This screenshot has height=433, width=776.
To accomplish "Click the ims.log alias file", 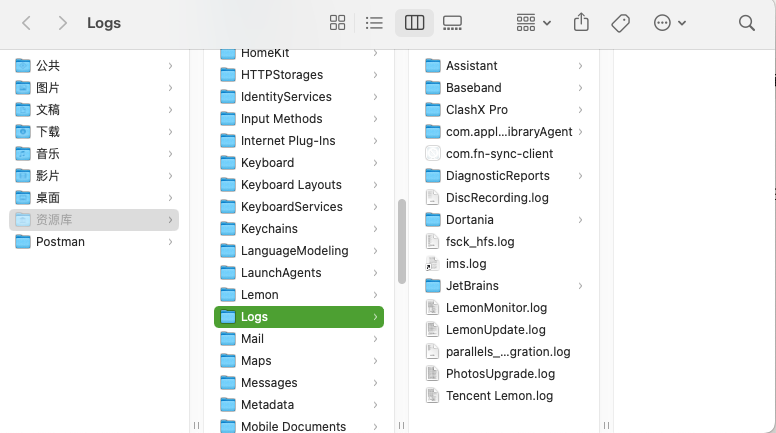I will (504, 264).
